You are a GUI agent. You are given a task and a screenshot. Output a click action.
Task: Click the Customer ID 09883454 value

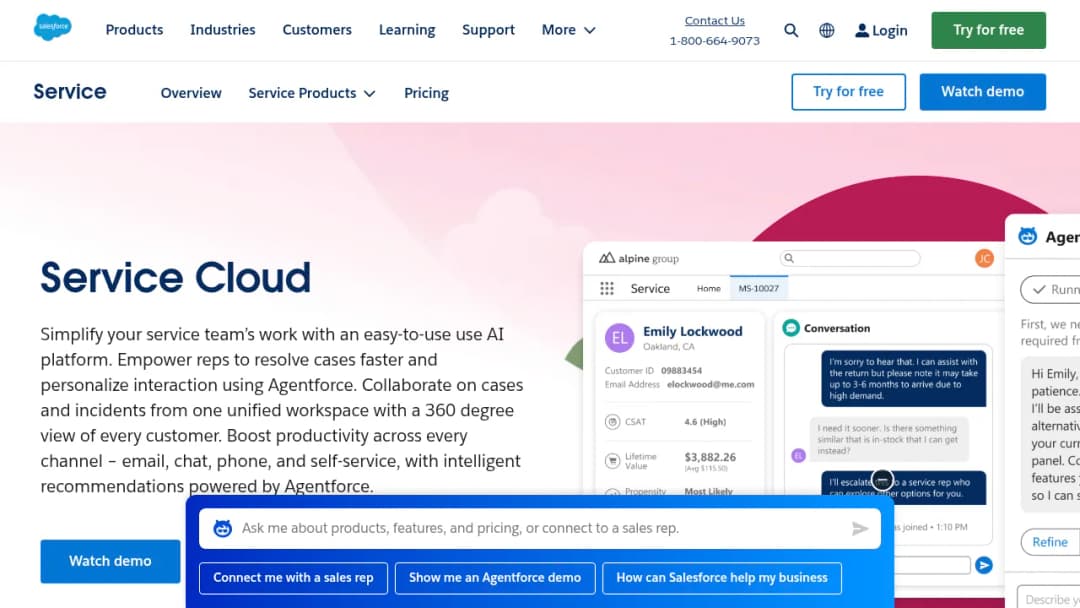[681, 370]
